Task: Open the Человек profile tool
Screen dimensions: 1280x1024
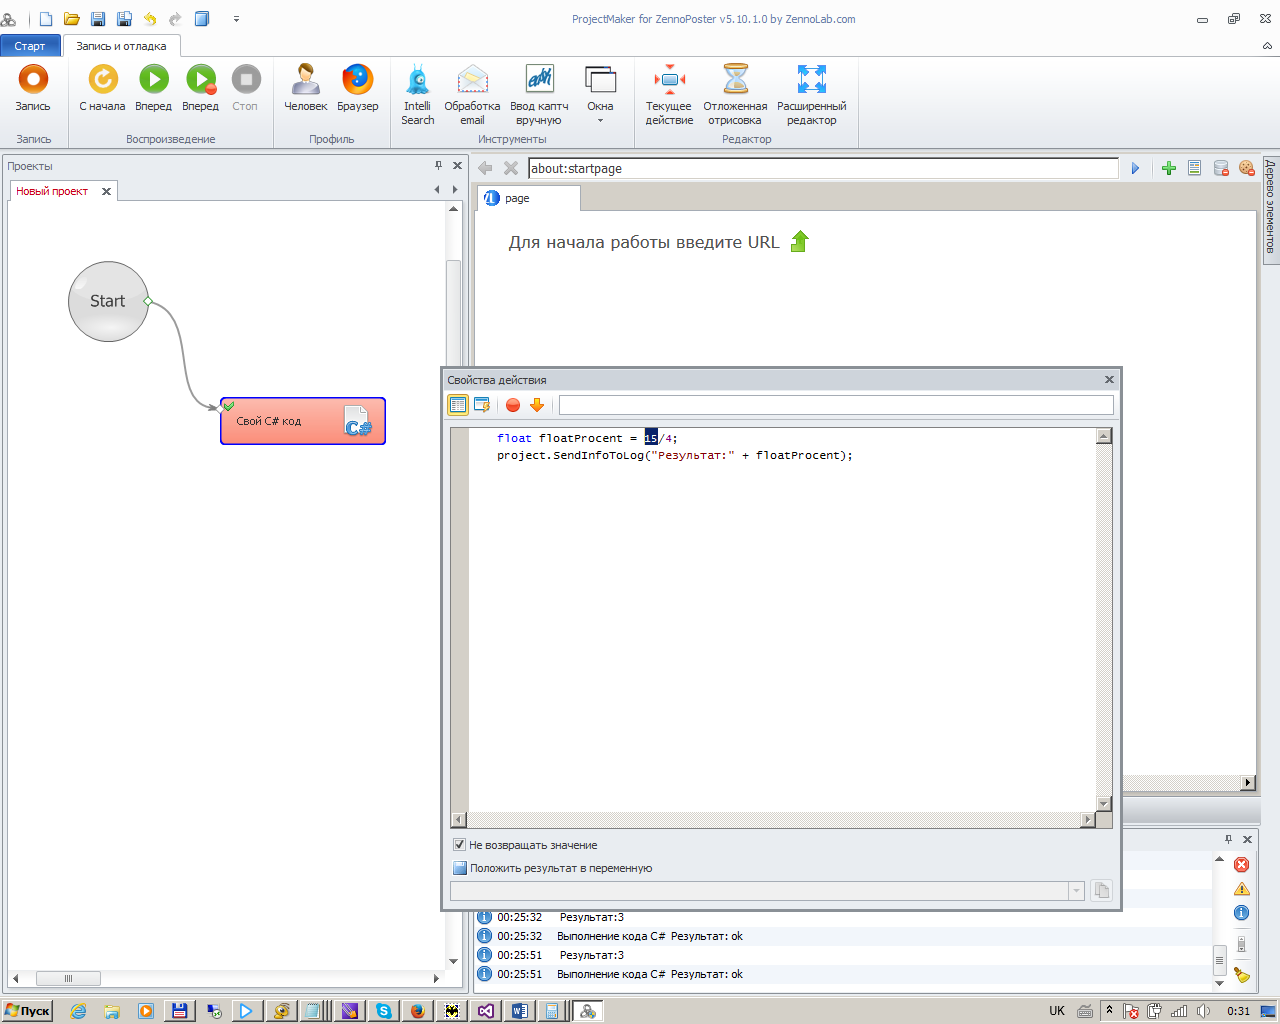Action: pyautogui.click(x=305, y=88)
